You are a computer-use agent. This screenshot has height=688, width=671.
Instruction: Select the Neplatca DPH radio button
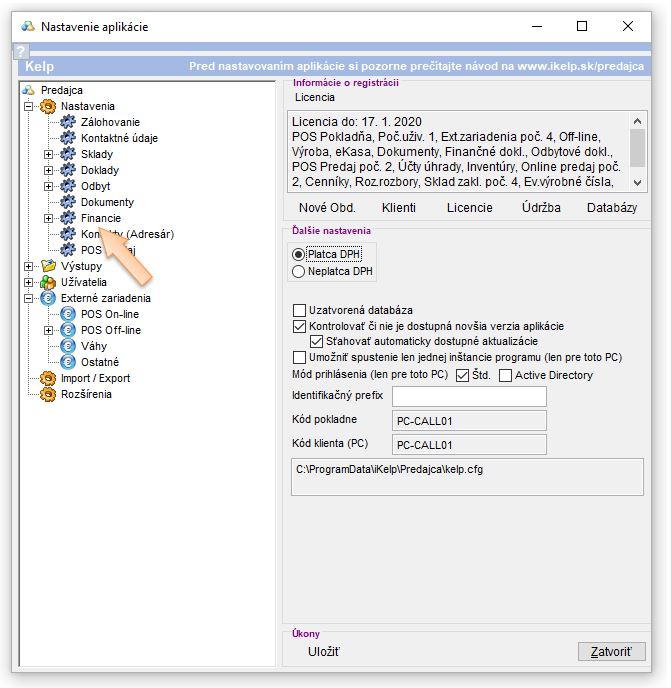click(298, 271)
